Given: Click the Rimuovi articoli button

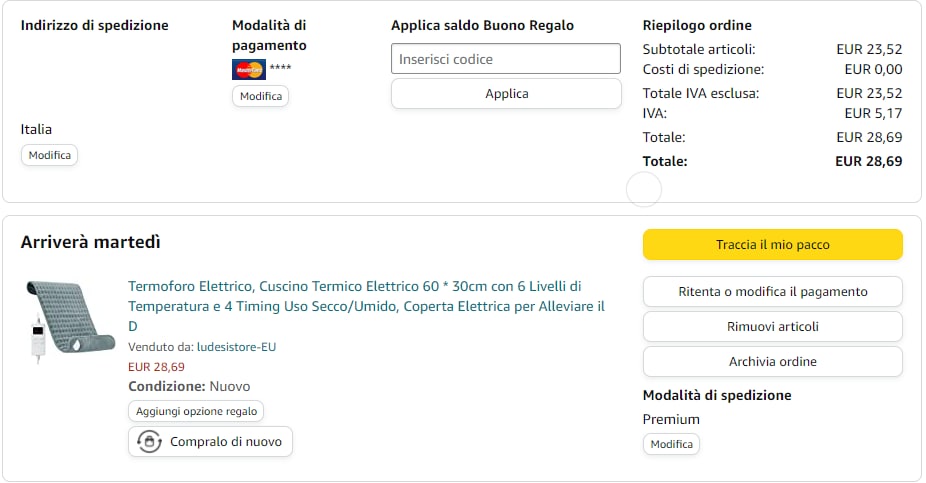Looking at the screenshot, I should point(772,326).
